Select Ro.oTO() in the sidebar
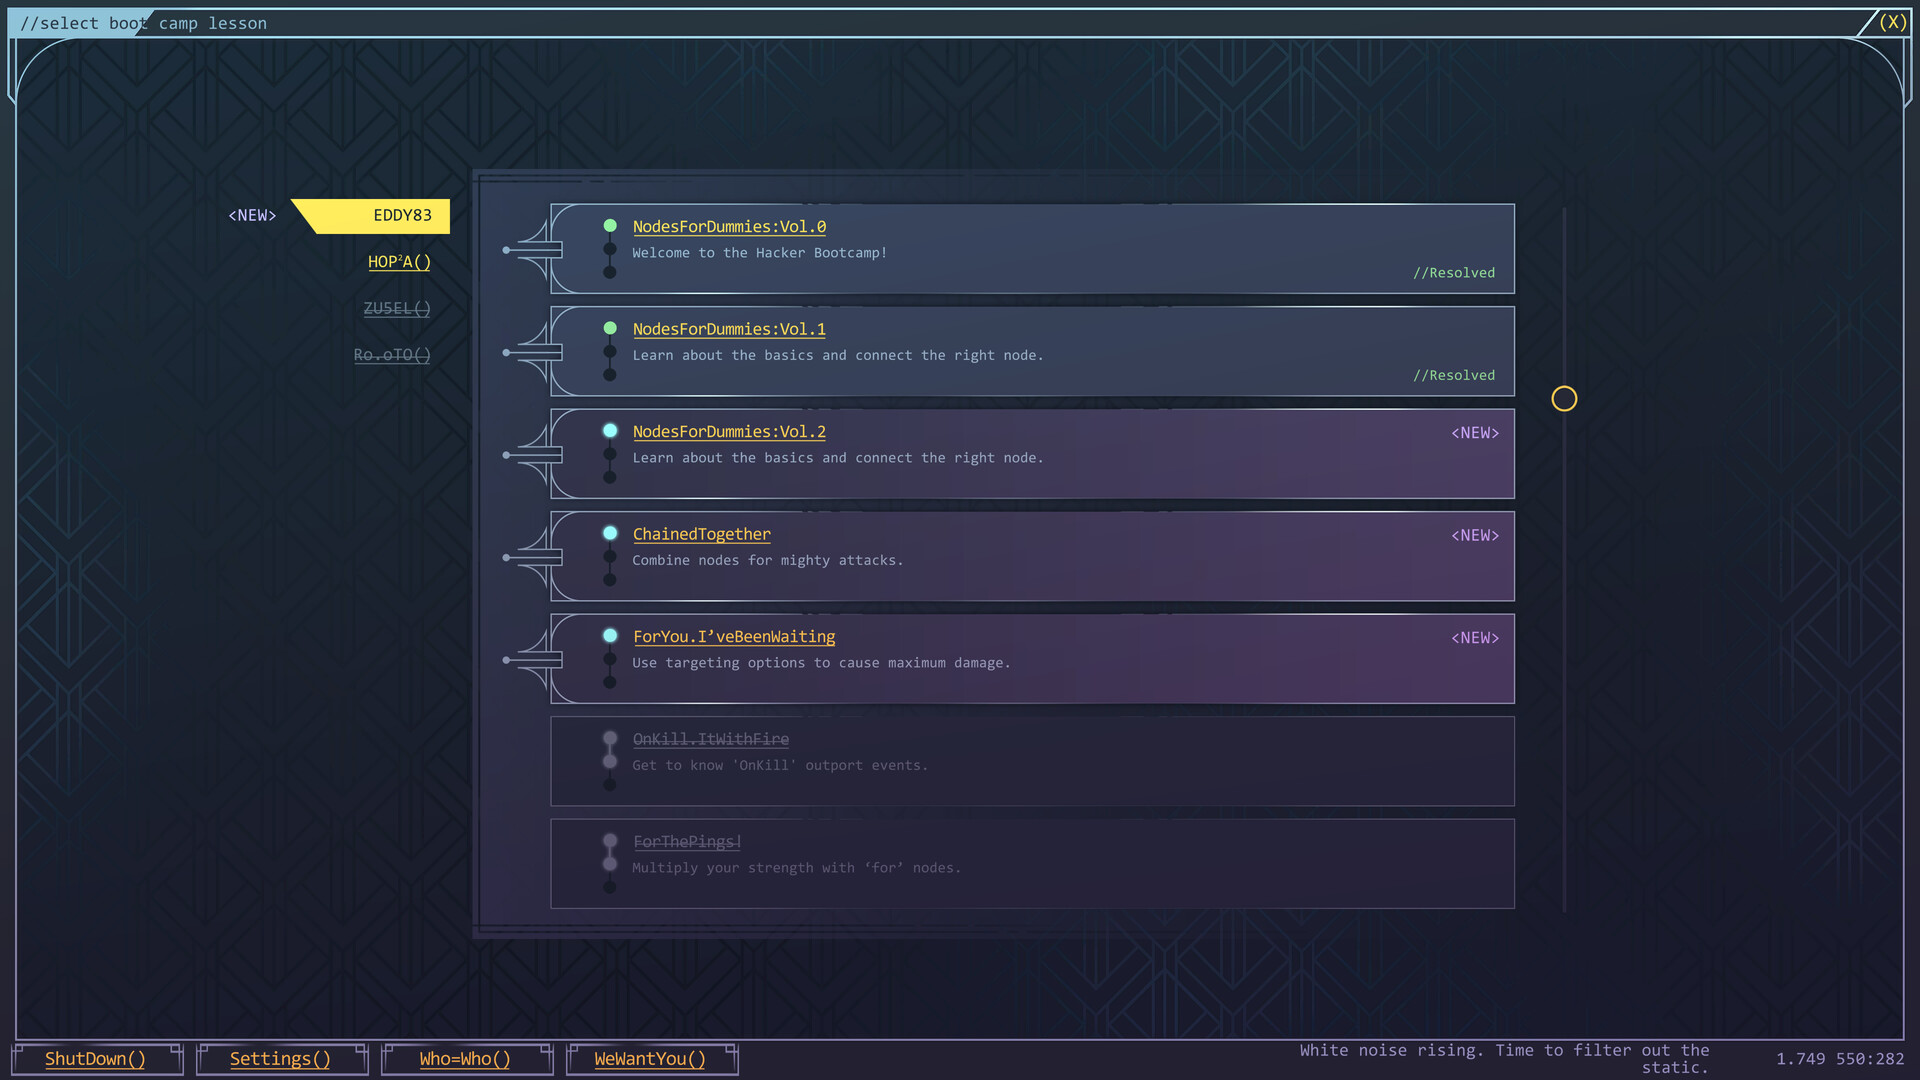The image size is (1920, 1080). click(x=392, y=354)
